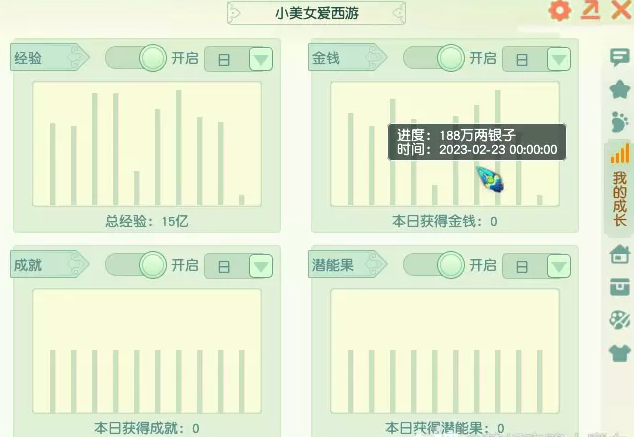The height and width of the screenshot is (437, 634).
Task: Open the storage box sidebar icon
Action: click(x=619, y=287)
